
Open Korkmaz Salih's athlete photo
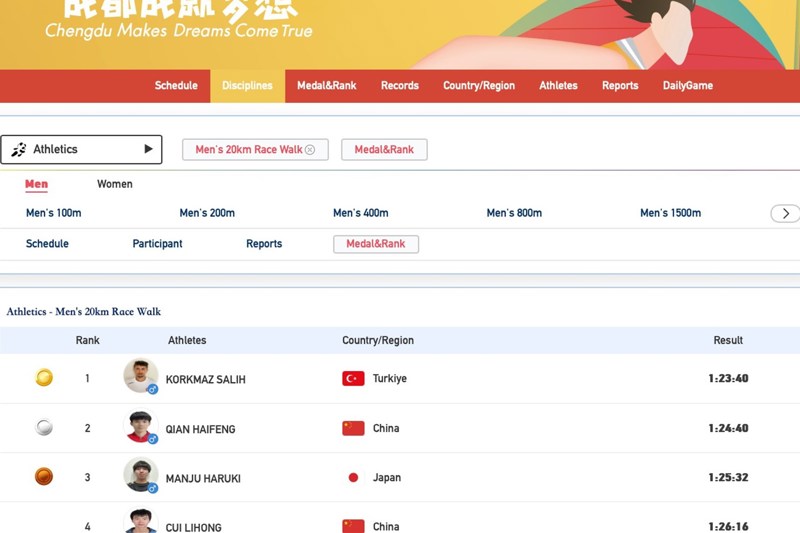coord(140,376)
